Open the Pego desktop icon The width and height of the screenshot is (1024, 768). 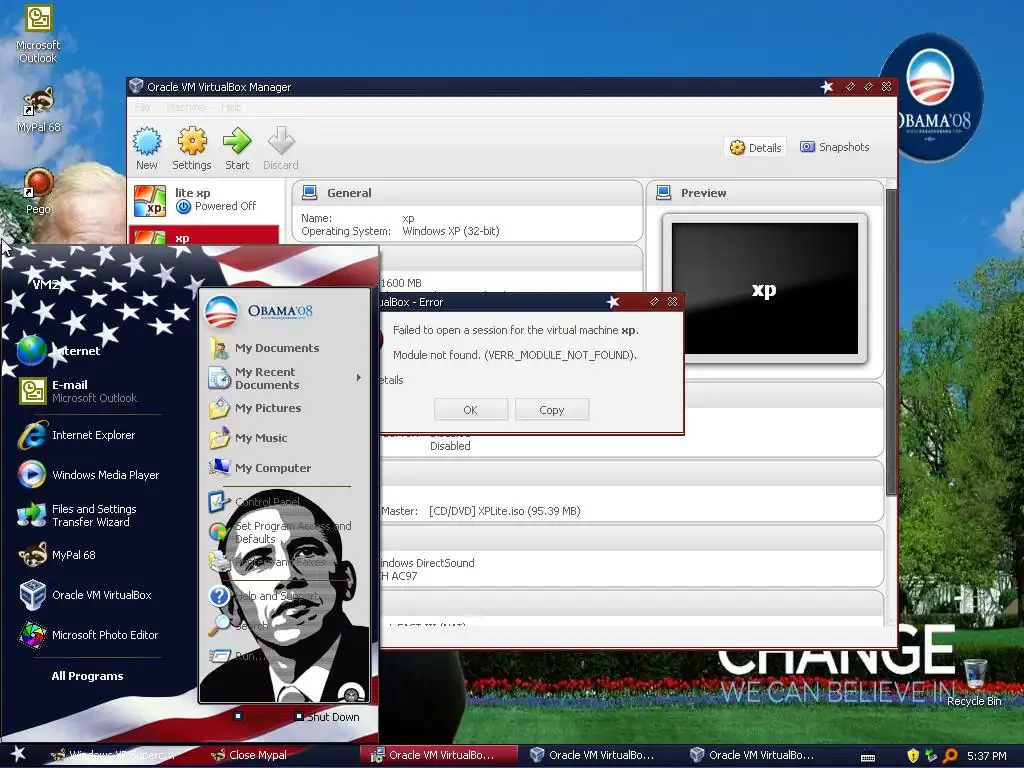click(x=38, y=191)
